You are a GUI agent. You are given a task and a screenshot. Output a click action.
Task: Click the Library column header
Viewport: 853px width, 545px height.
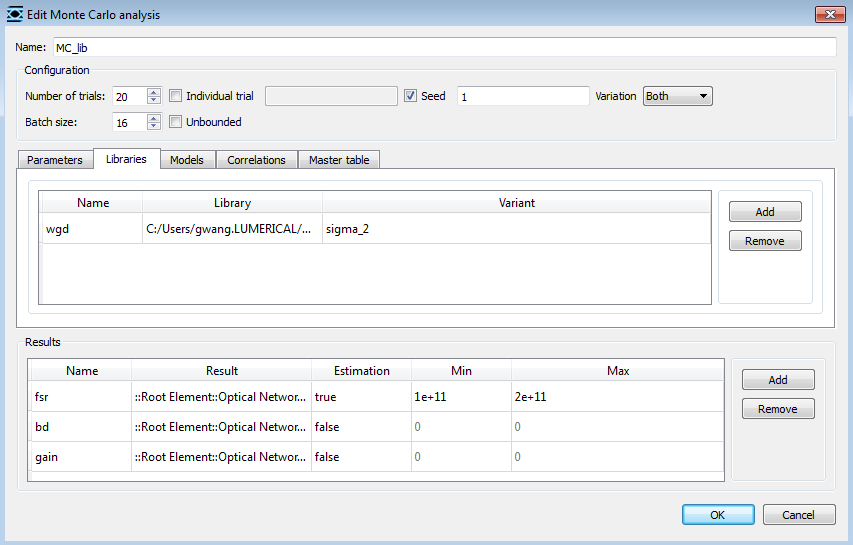[232, 203]
